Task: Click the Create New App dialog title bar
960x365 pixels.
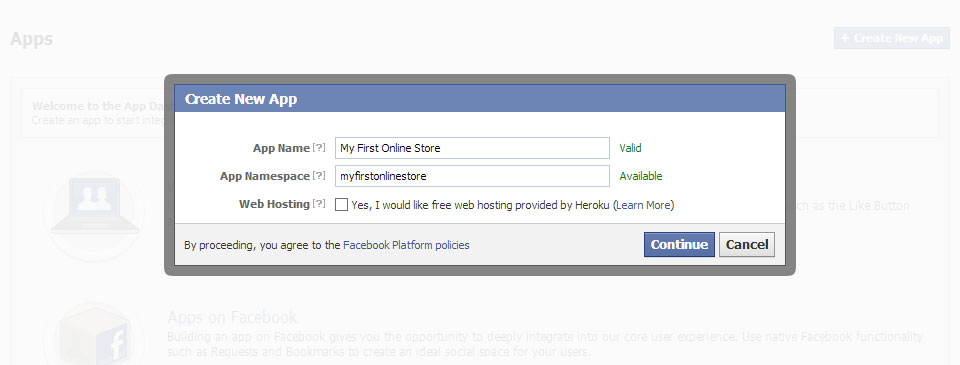Action: [x=479, y=99]
